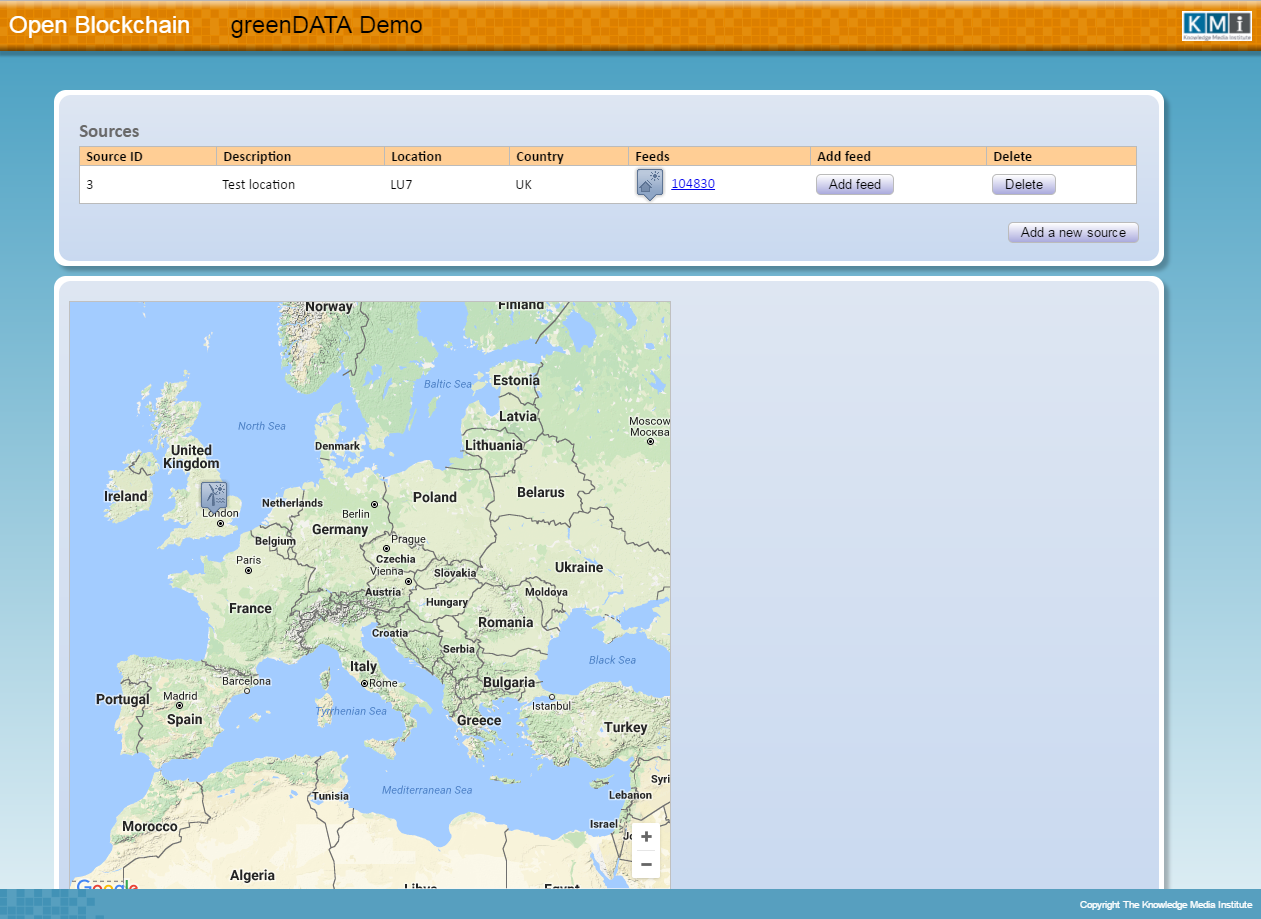Click the Location column header
Viewport: 1261px width, 919px height.
(416, 157)
